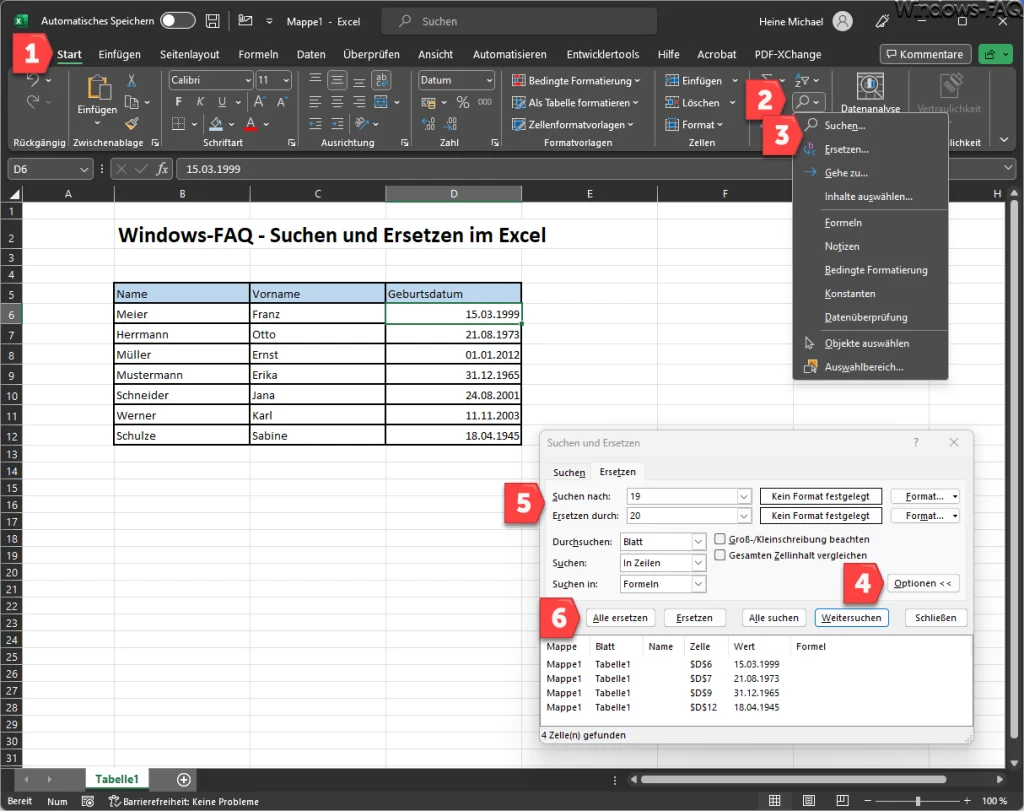
Task: Increase font size with large A
Action: click(x=259, y=102)
